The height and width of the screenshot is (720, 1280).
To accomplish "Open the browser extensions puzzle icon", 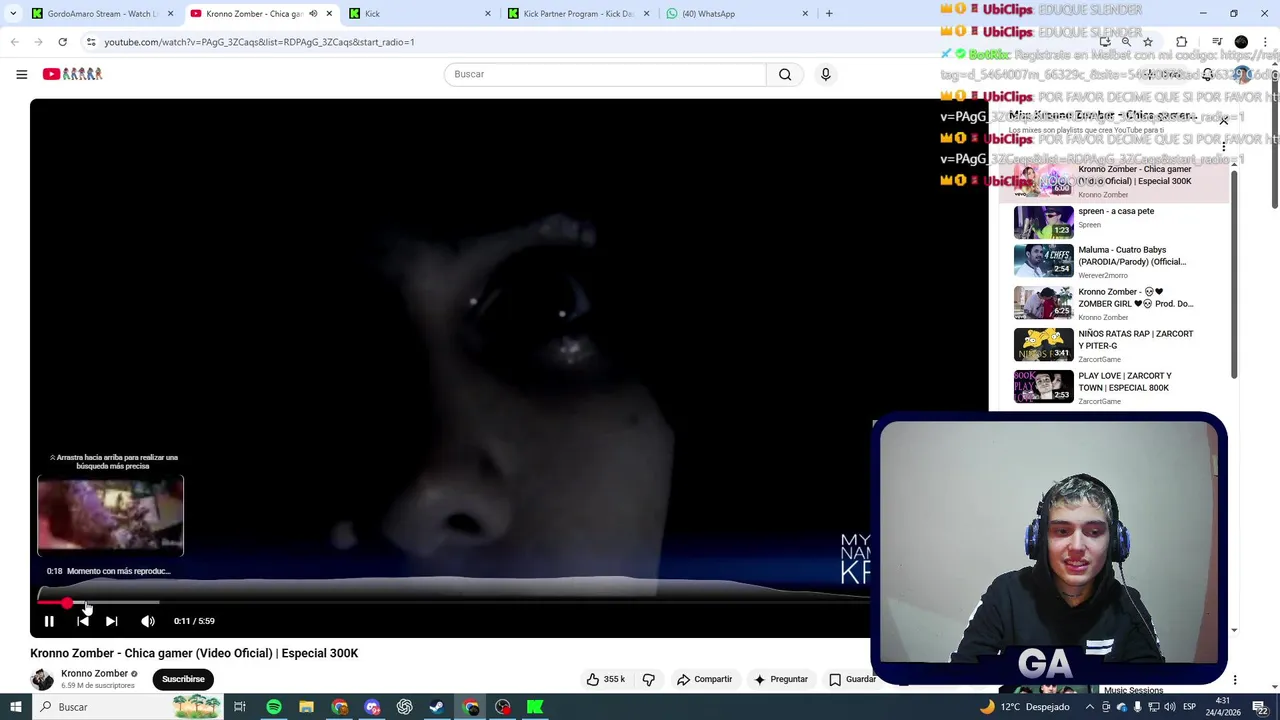I will tap(1181, 42).
